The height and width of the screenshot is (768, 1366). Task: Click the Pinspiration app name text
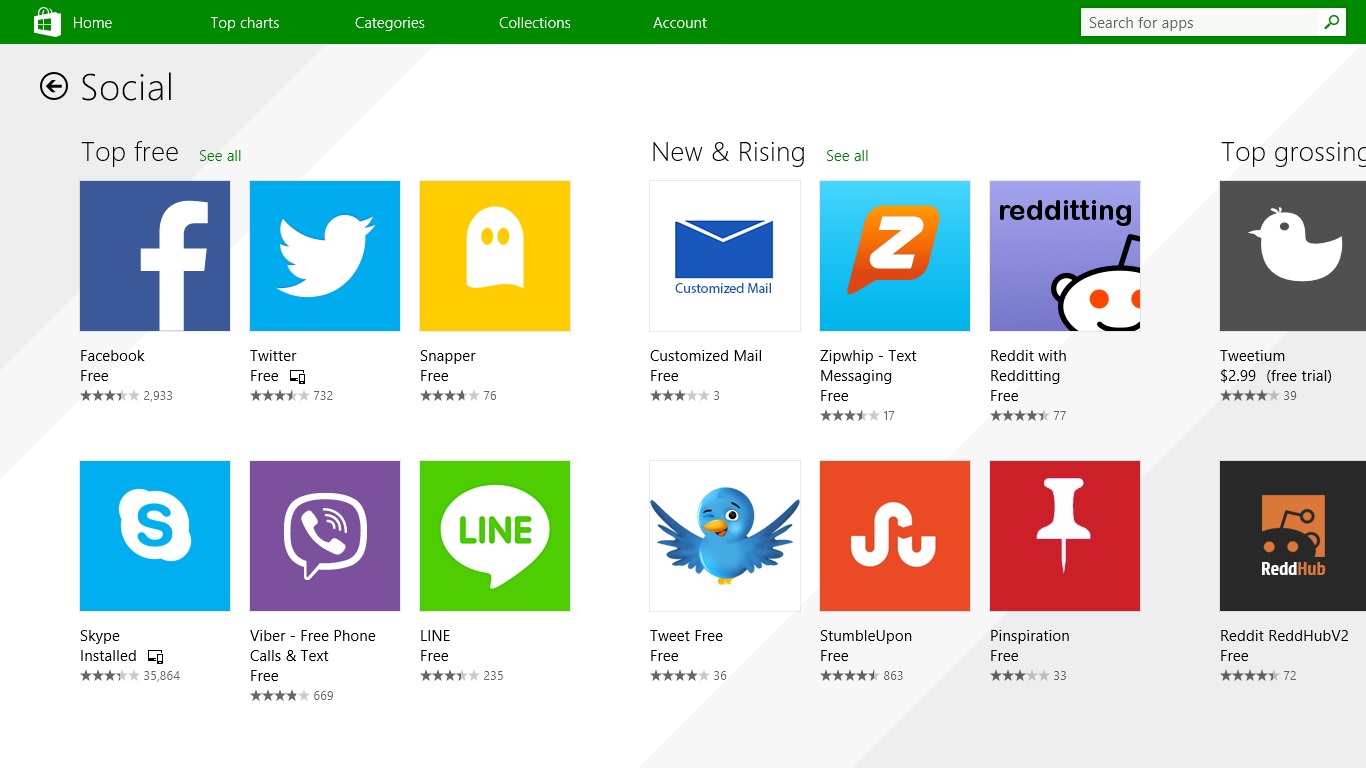click(x=1030, y=636)
